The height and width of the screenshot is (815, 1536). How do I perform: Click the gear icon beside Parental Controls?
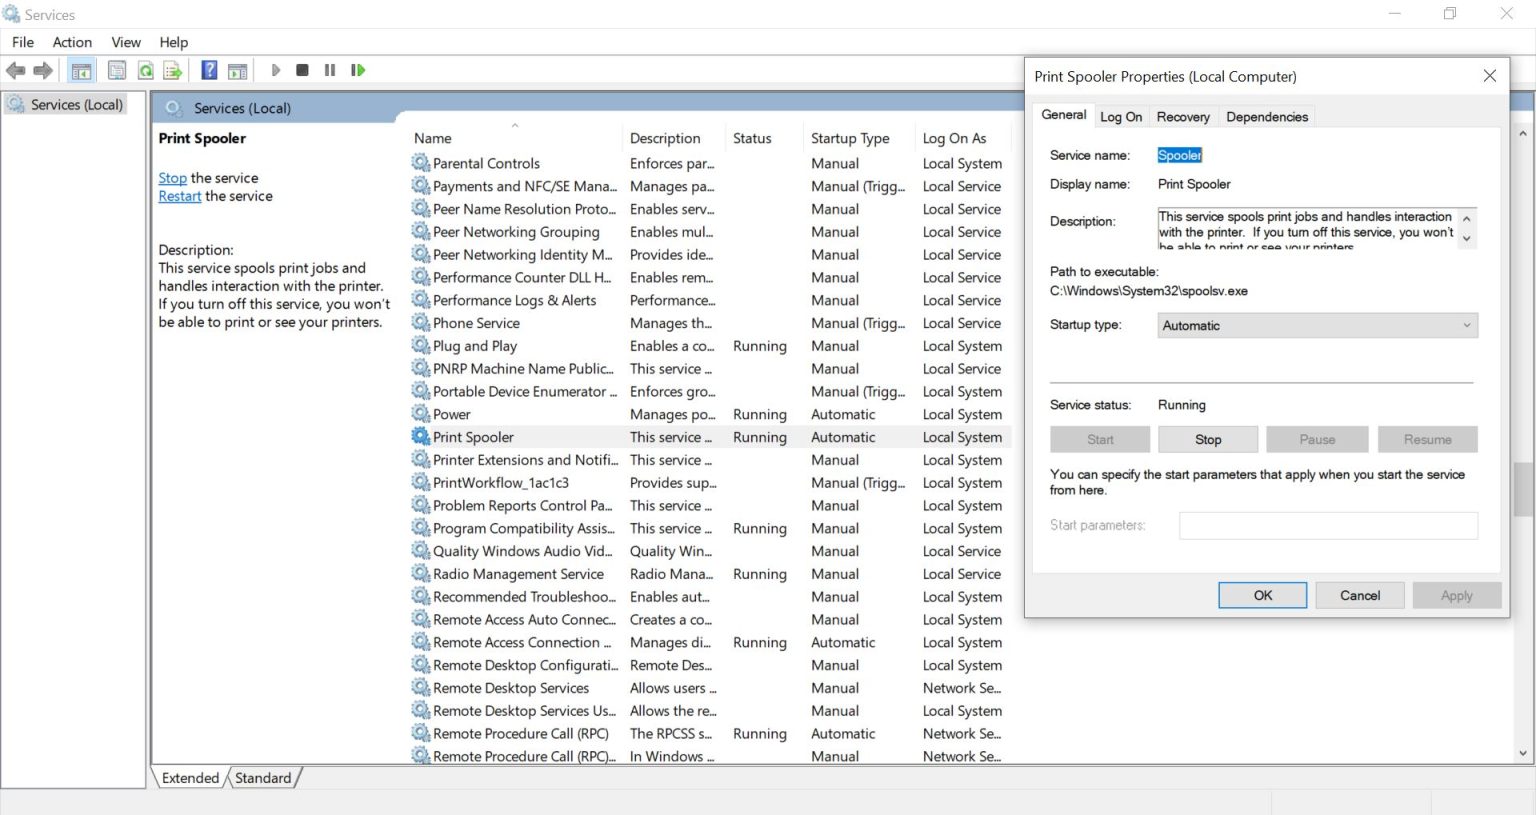pos(421,163)
